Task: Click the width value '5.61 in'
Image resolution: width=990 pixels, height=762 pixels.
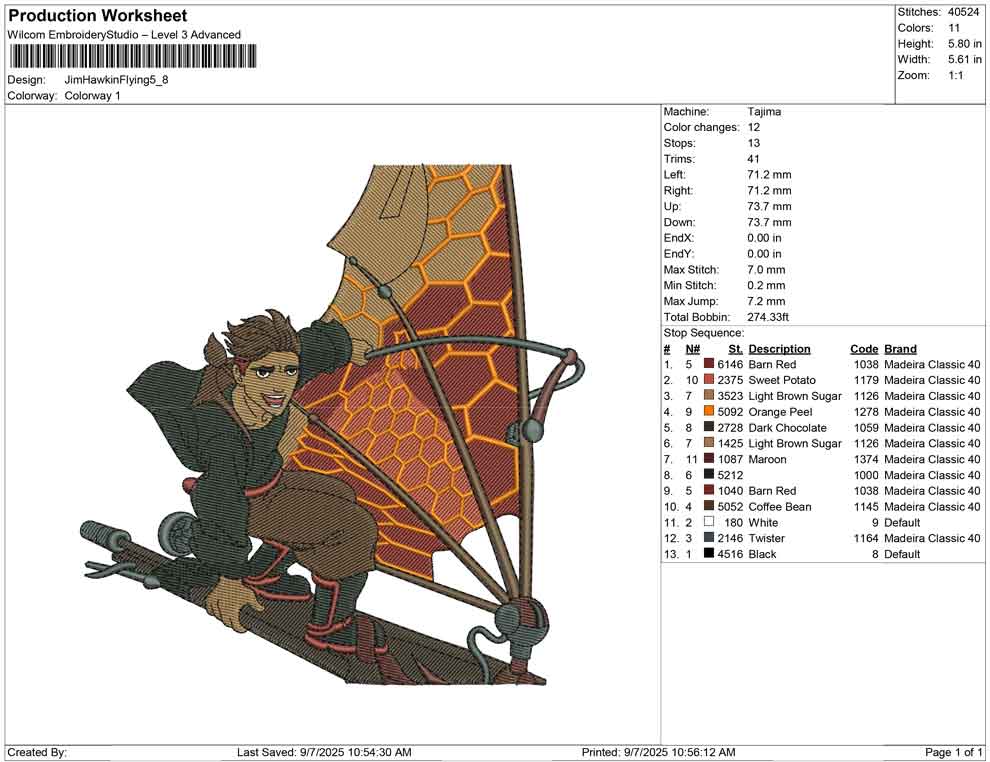Action: 965,59
